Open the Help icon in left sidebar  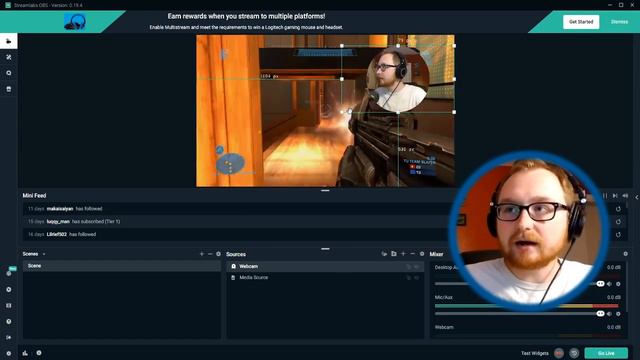tap(9, 322)
